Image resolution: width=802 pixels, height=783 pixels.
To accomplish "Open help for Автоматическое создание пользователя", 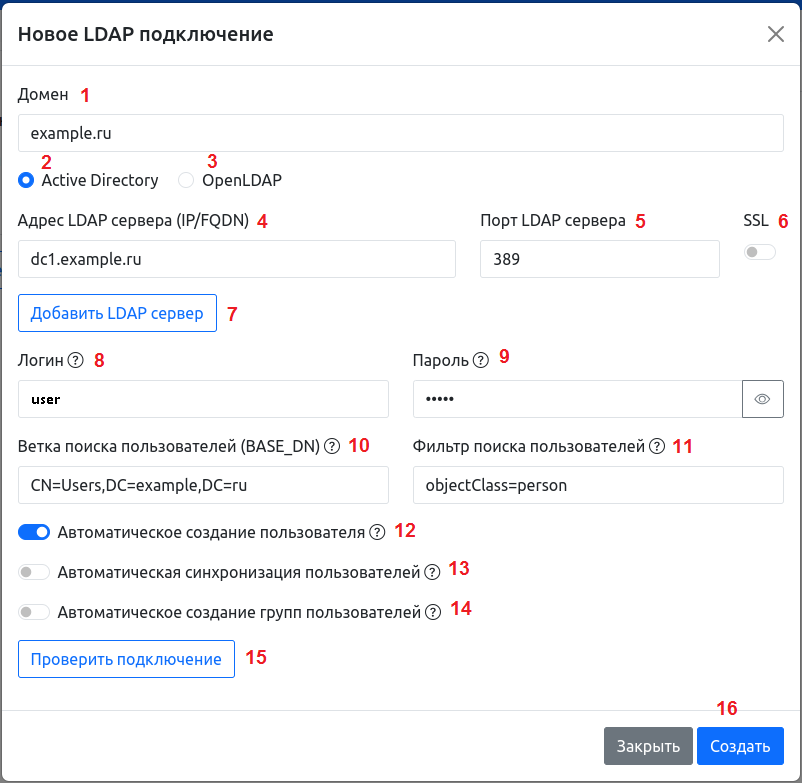I will pos(377,532).
